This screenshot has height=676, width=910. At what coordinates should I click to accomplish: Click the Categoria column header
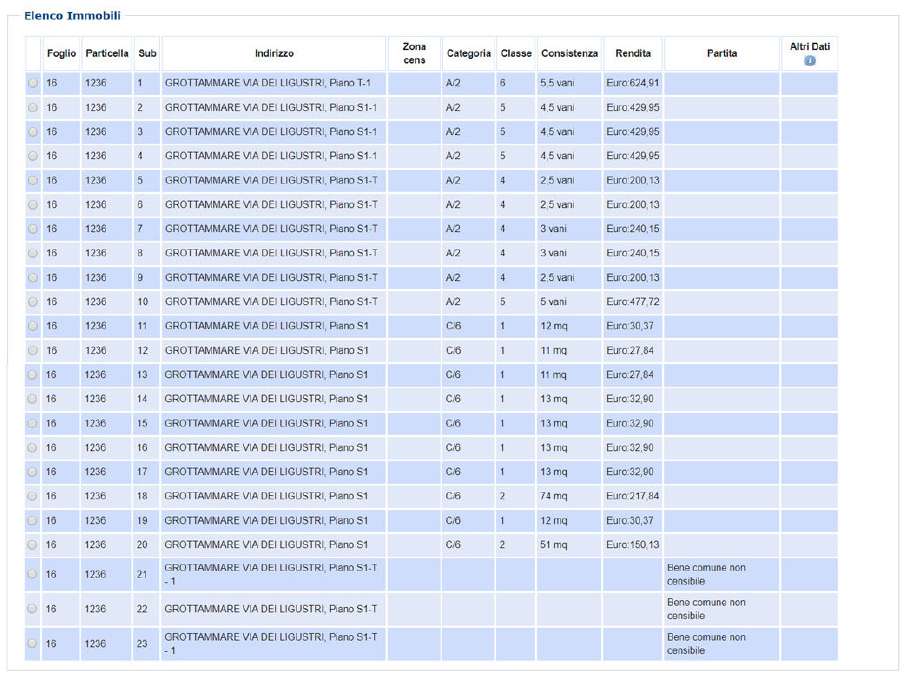pos(468,54)
